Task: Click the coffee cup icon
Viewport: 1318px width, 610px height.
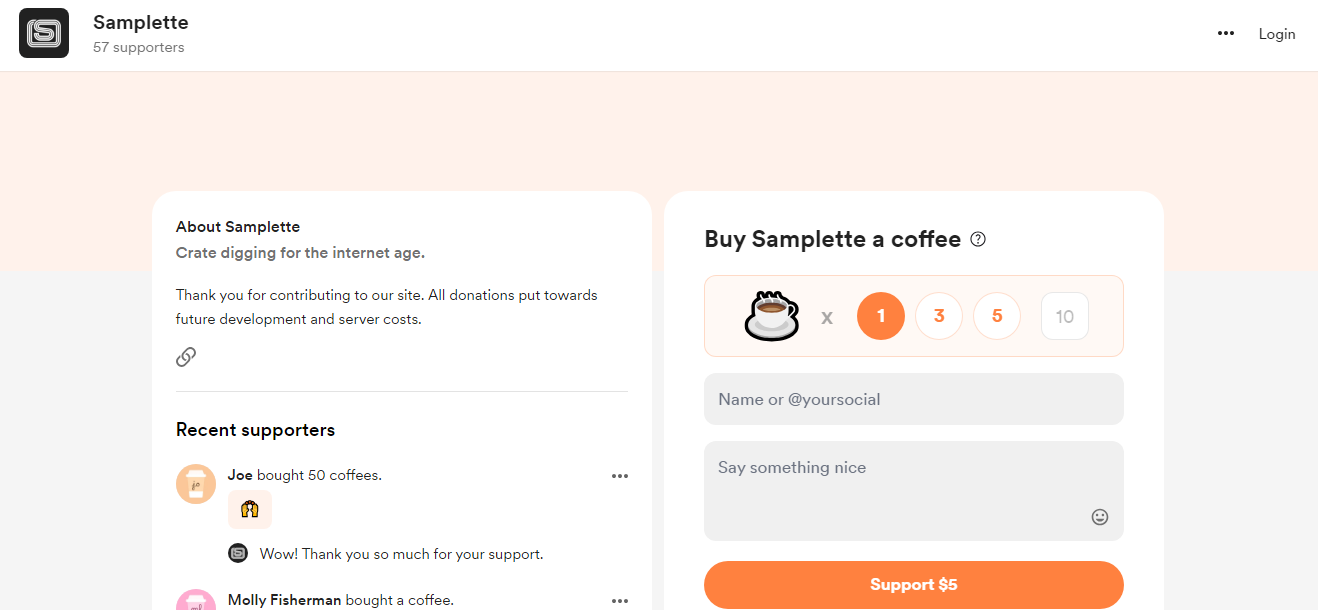Action: point(771,316)
